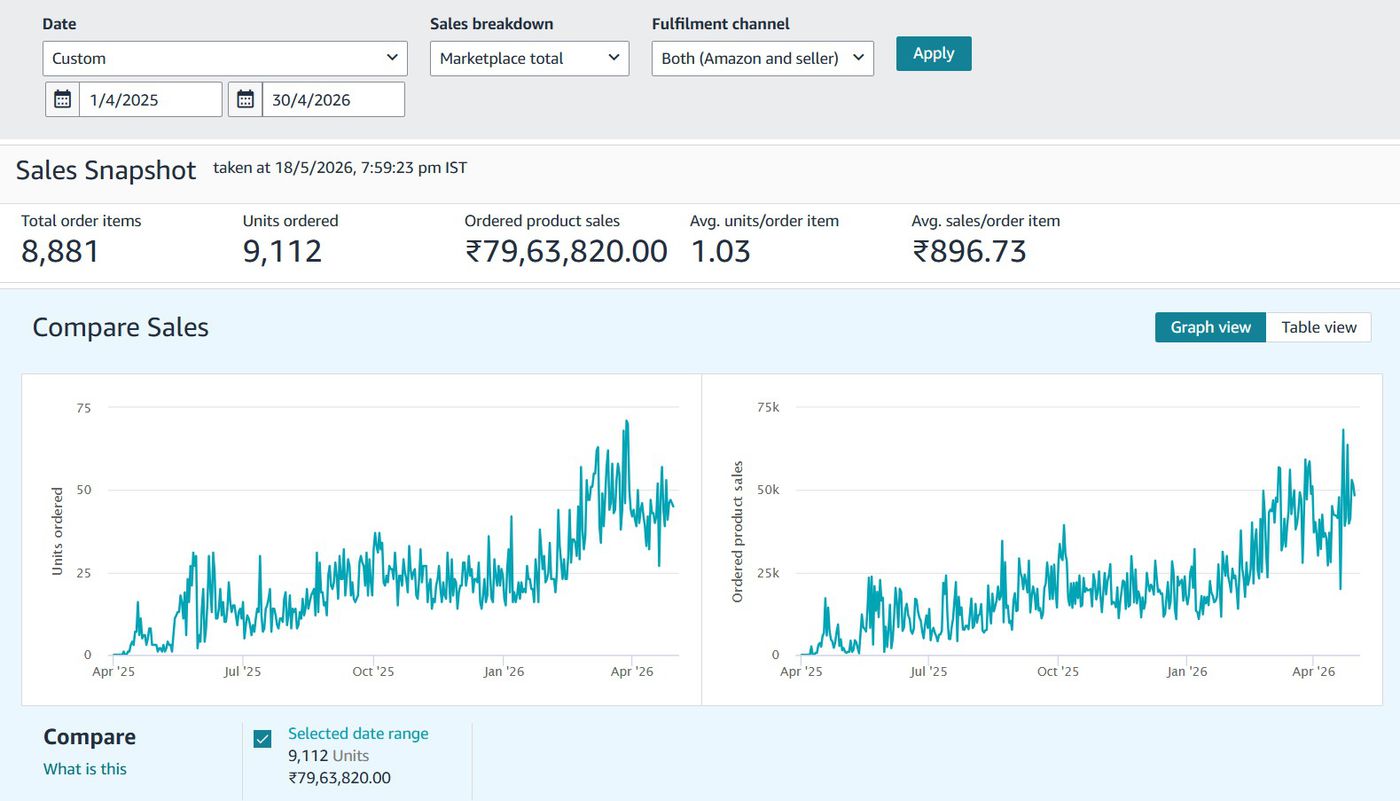Click the snapshot timestamp text

[340, 168]
